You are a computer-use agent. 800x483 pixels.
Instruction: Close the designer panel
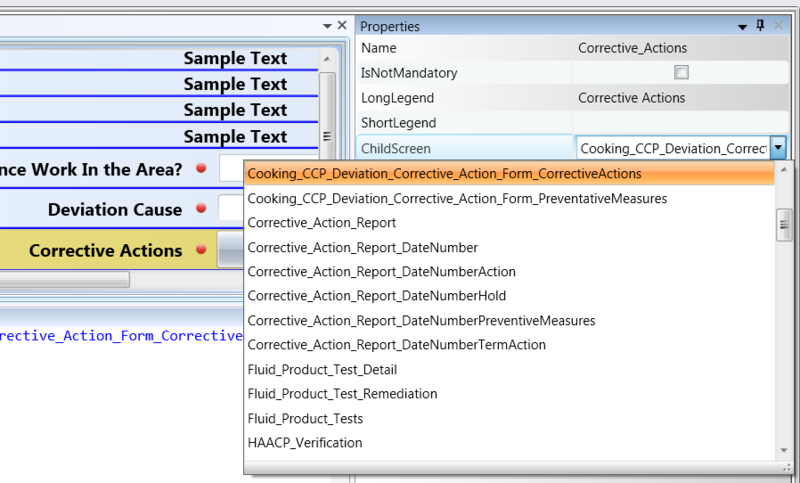(342, 25)
